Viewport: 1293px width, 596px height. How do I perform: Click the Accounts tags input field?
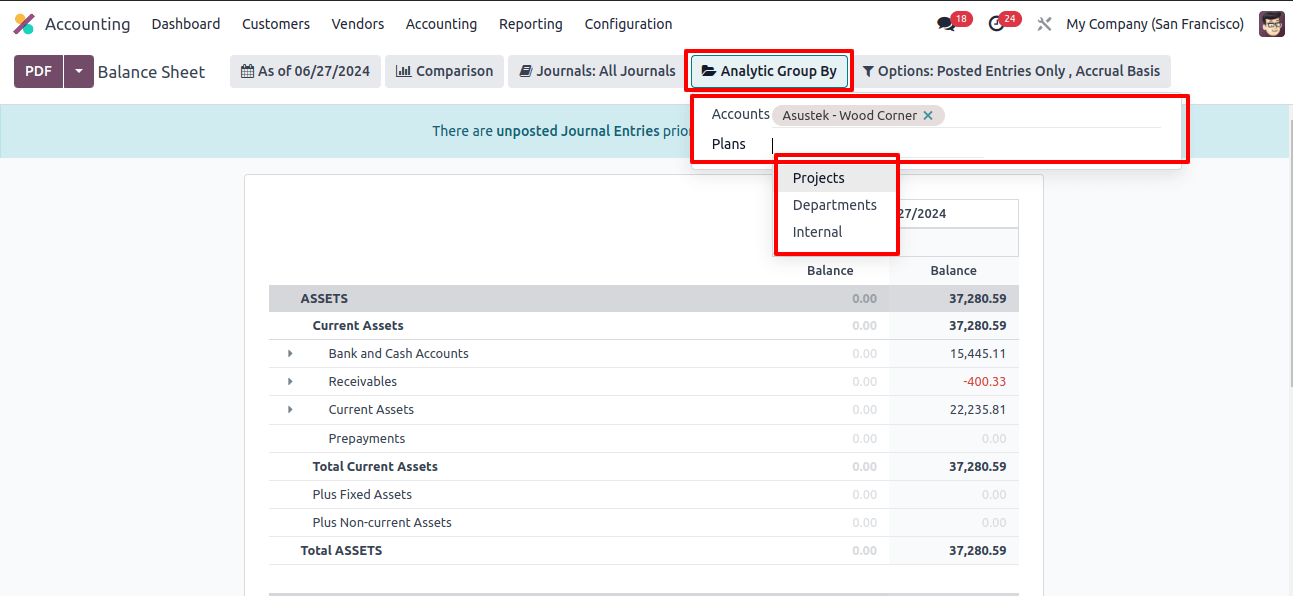point(966,115)
